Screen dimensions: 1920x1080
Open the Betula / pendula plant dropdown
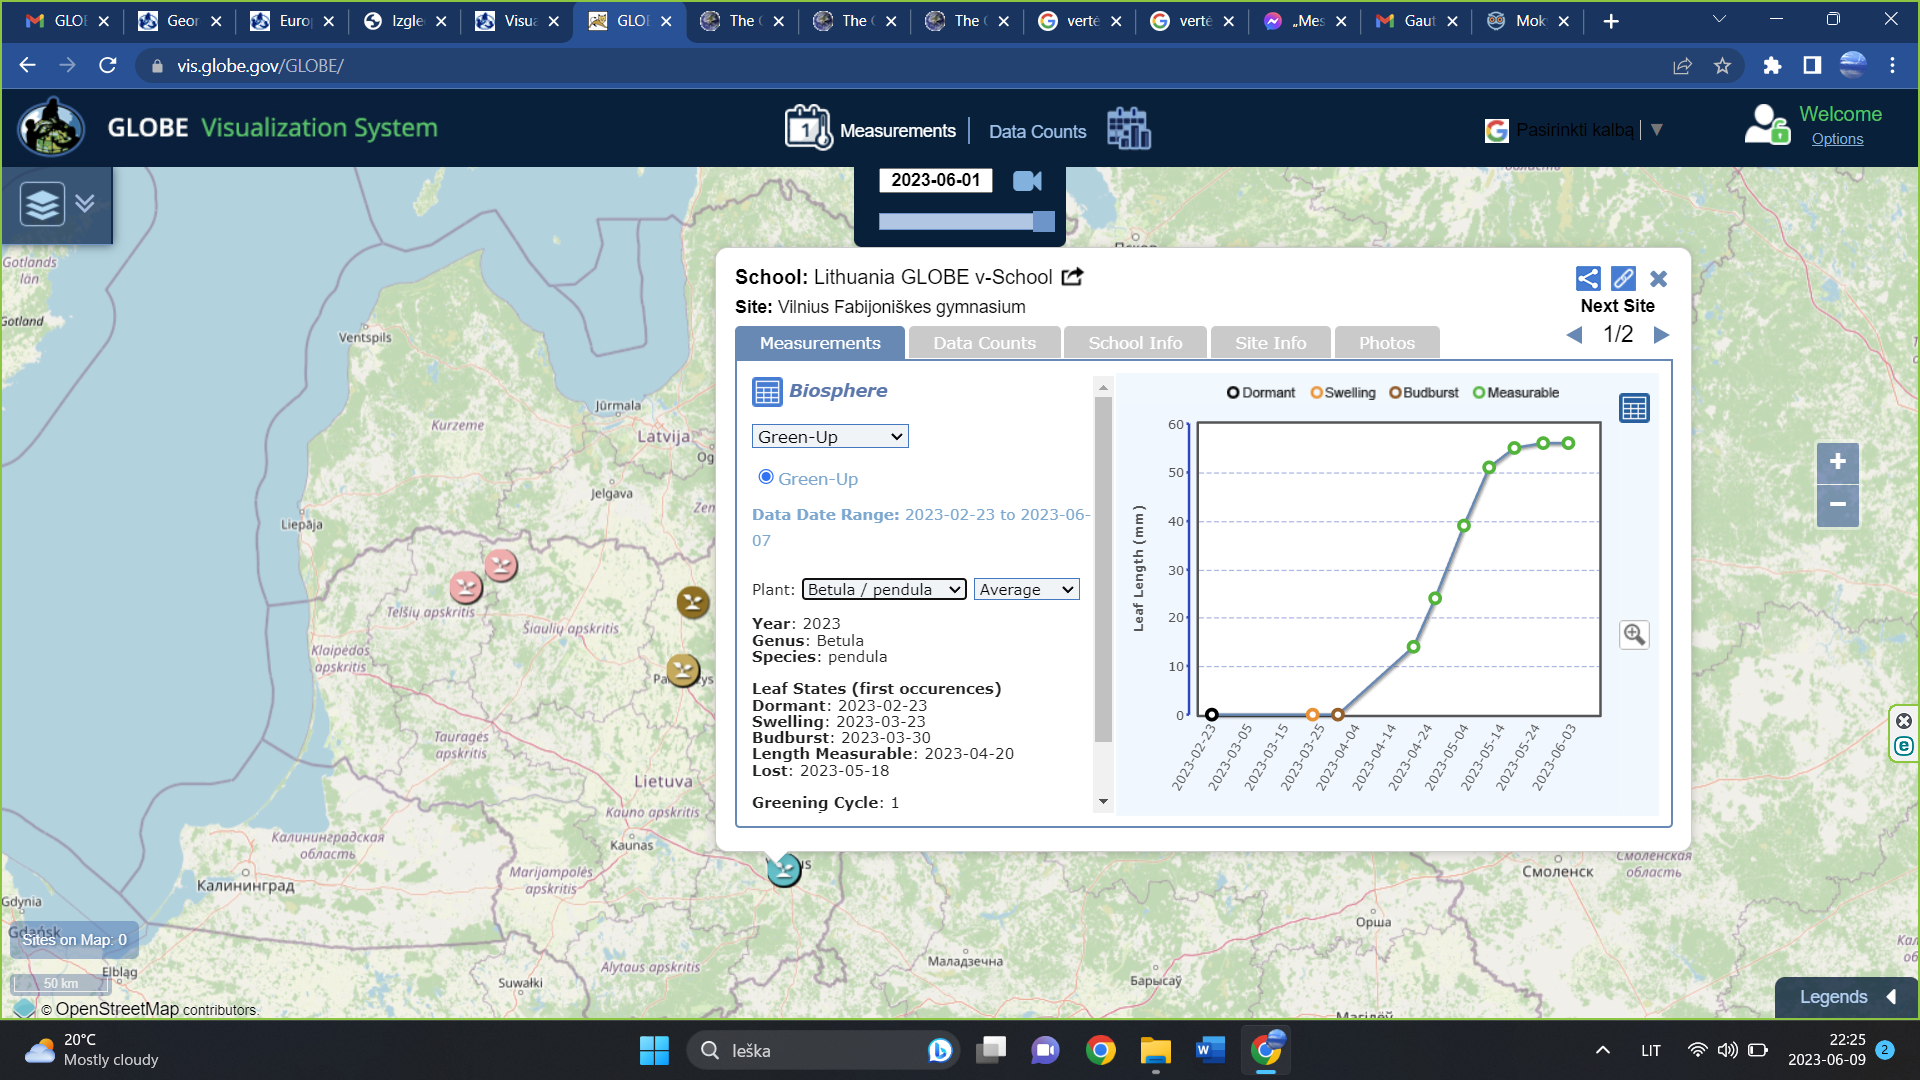click(884, 590)
